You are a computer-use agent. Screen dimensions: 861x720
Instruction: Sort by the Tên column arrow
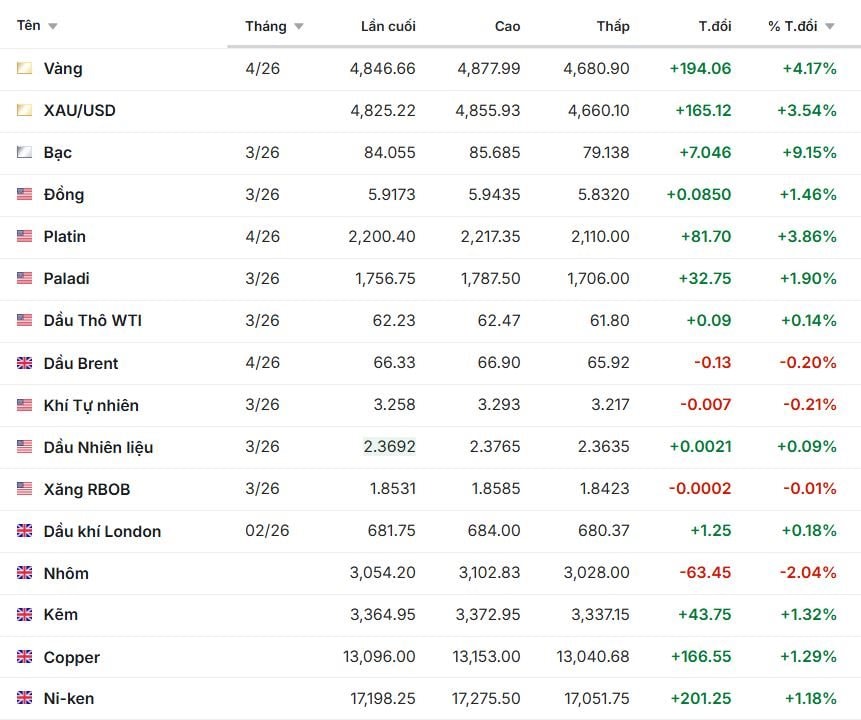53,26
